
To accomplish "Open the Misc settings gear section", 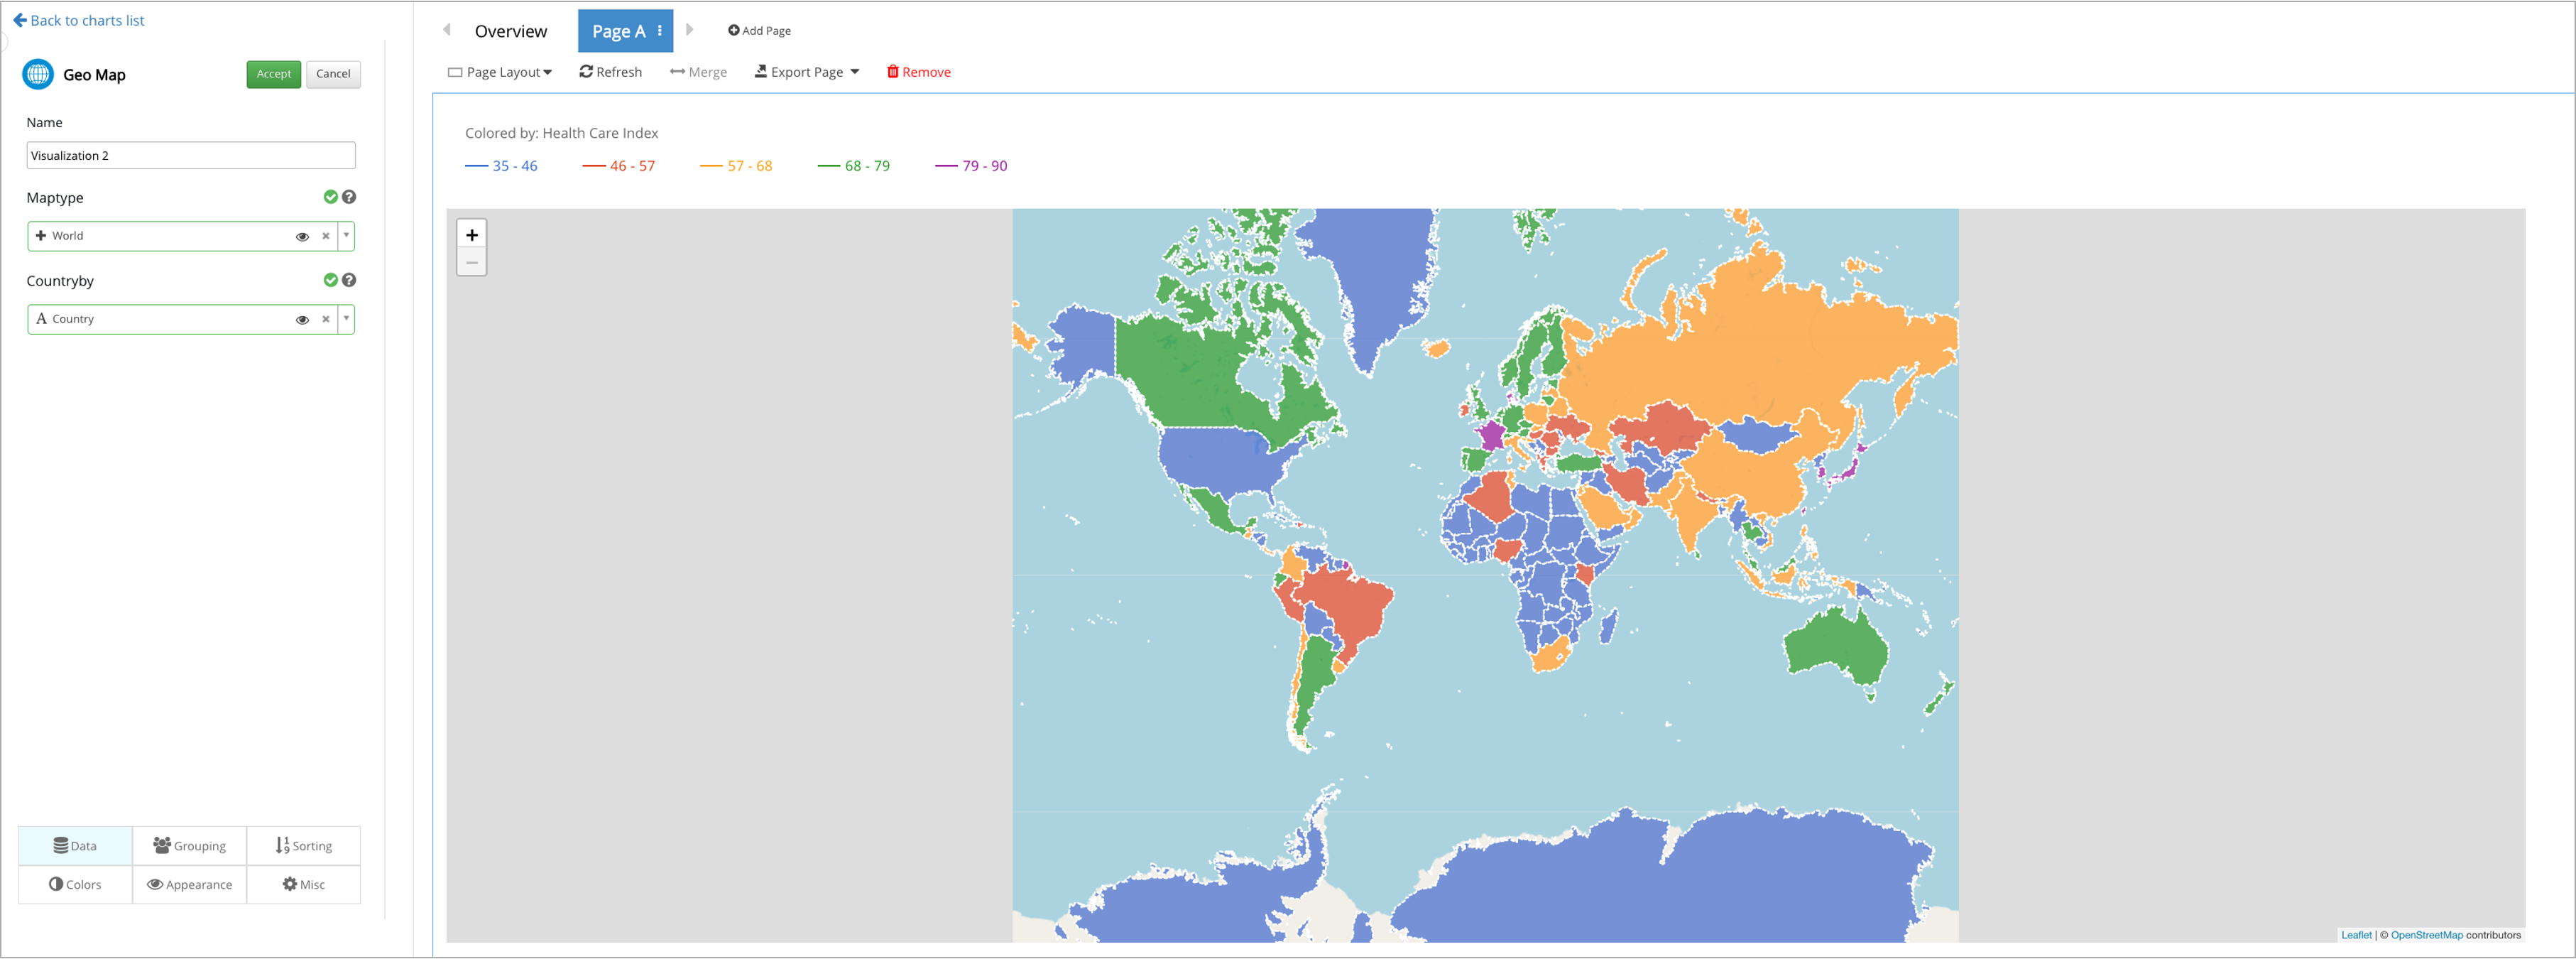I will [x=303, y=884].
